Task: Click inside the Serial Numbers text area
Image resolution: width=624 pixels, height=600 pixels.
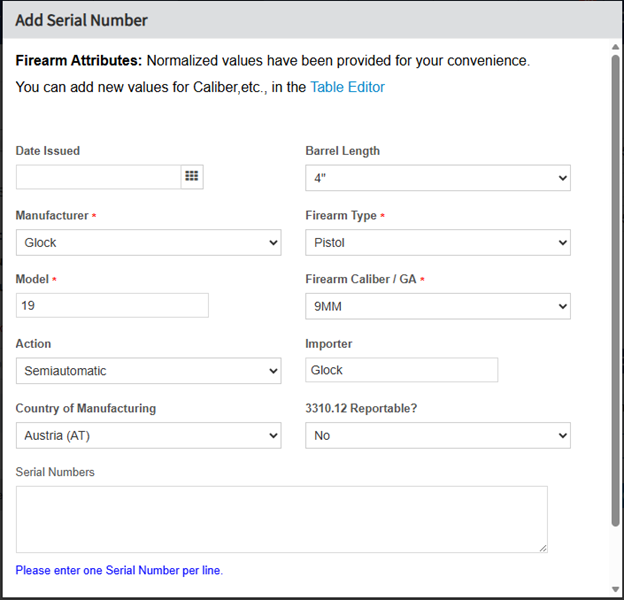Action: point(281,519)
